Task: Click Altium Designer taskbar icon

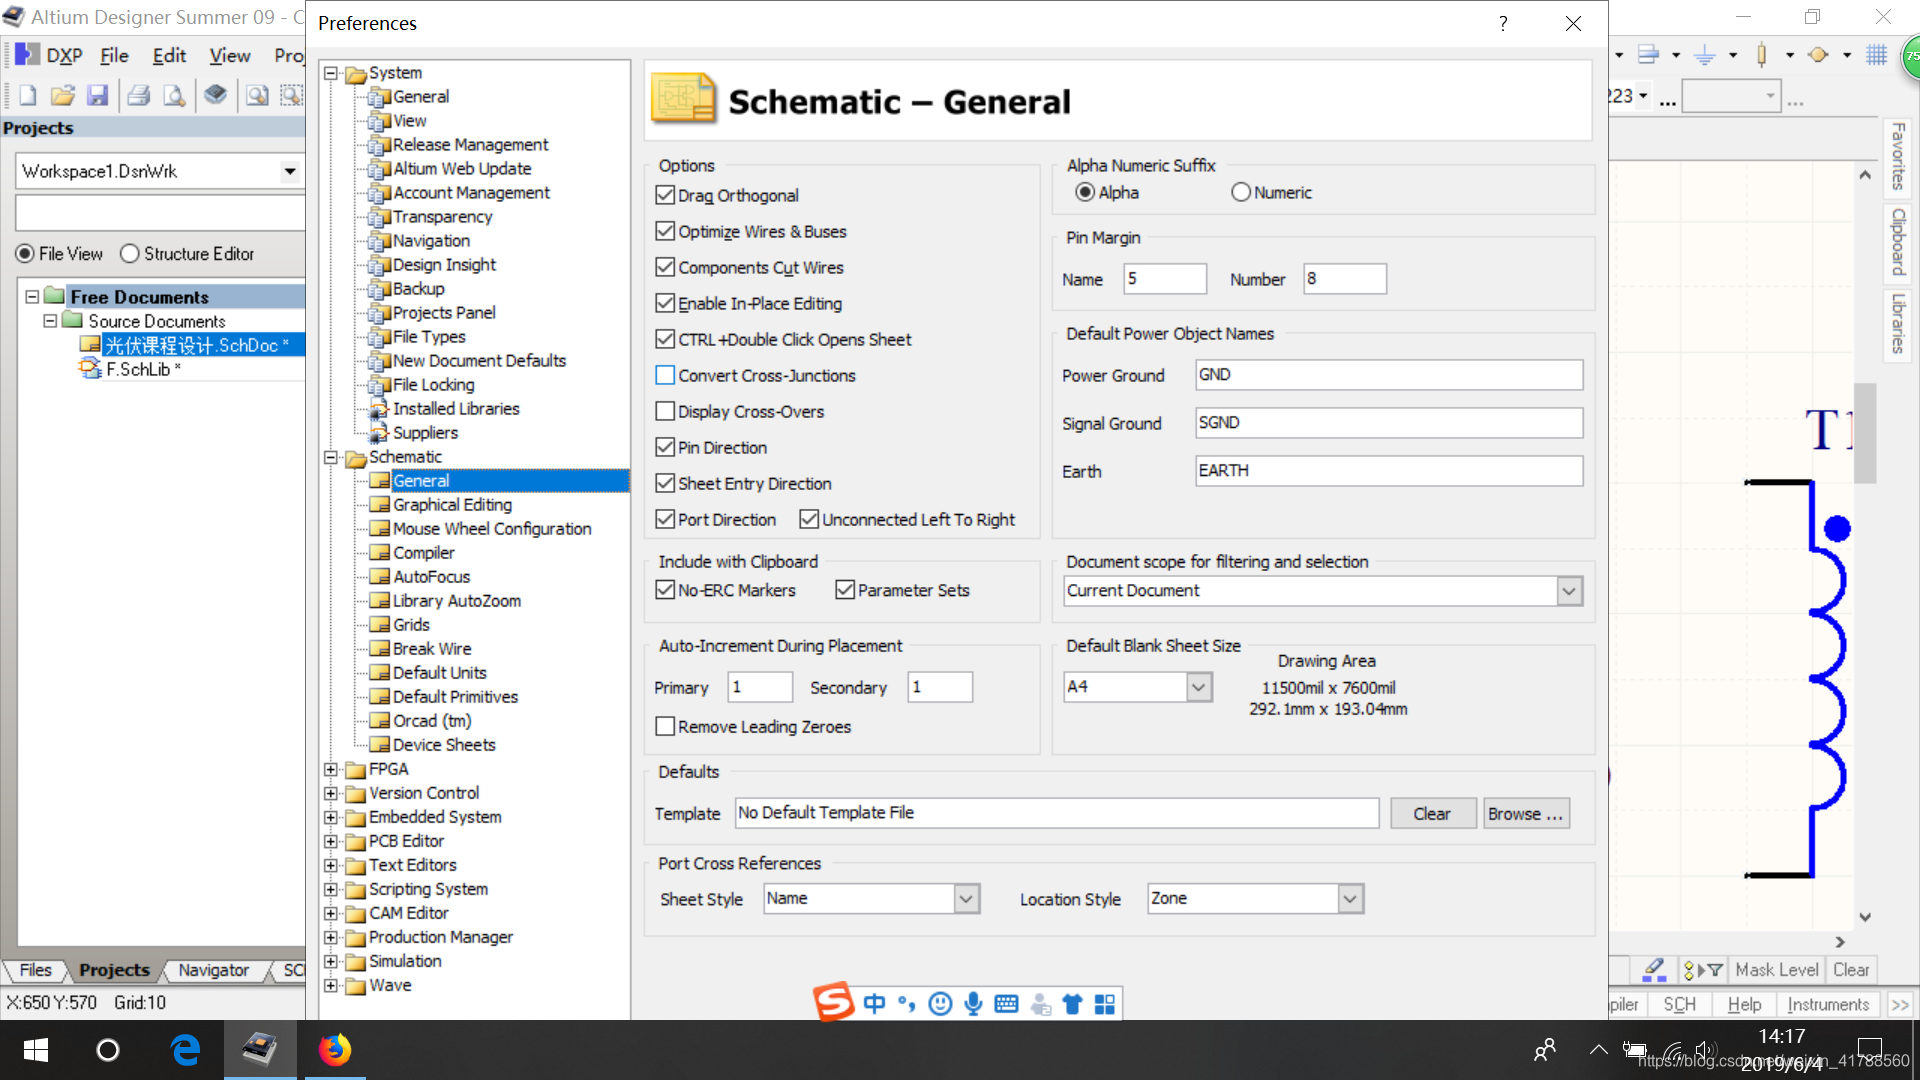Action: [259, 1050]
